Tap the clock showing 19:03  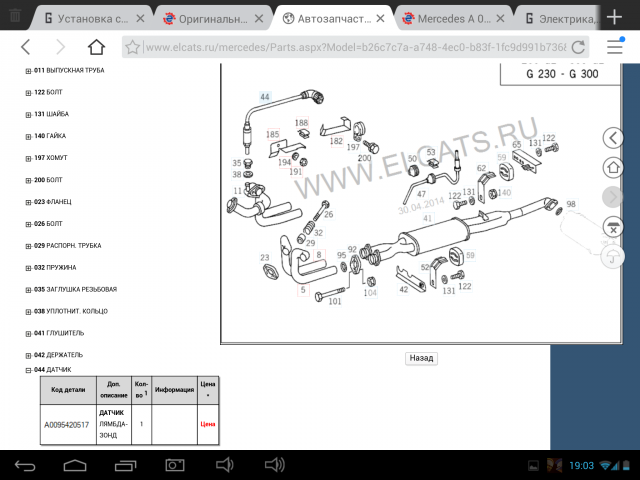[x=582, y=465]
